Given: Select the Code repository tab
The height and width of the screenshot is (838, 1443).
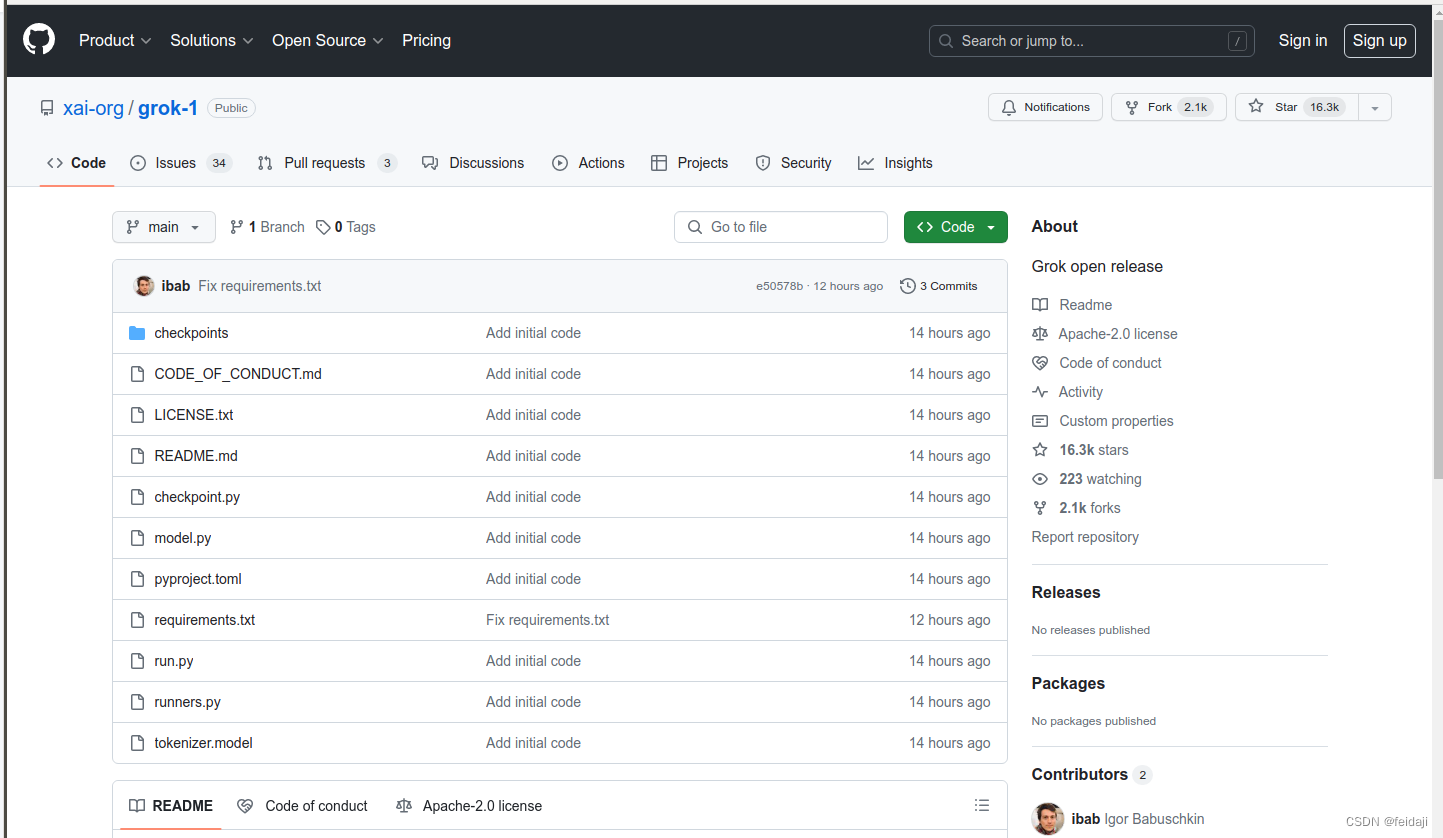Looking at the screenshot, I should pos(77,163).
